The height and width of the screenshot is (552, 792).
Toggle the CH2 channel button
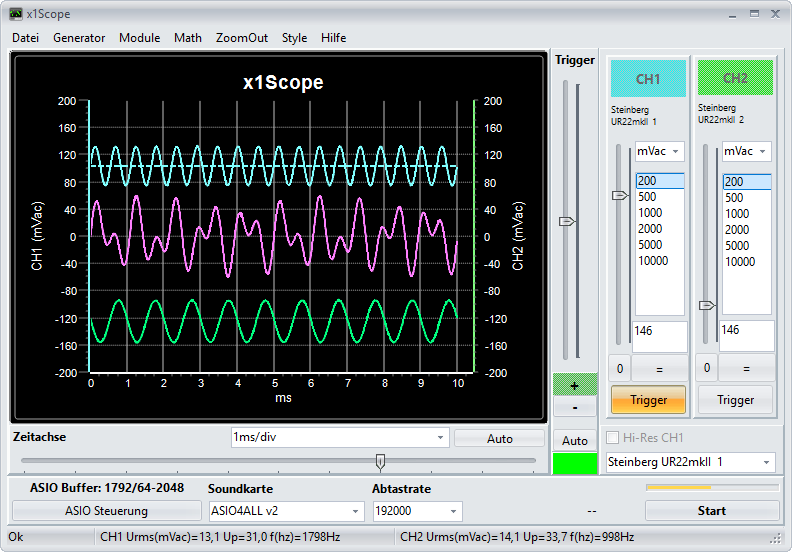735,78
